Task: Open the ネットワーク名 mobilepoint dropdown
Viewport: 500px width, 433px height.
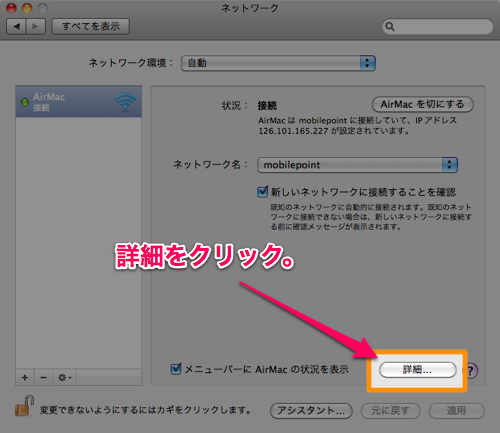Action: click(357, 165)
